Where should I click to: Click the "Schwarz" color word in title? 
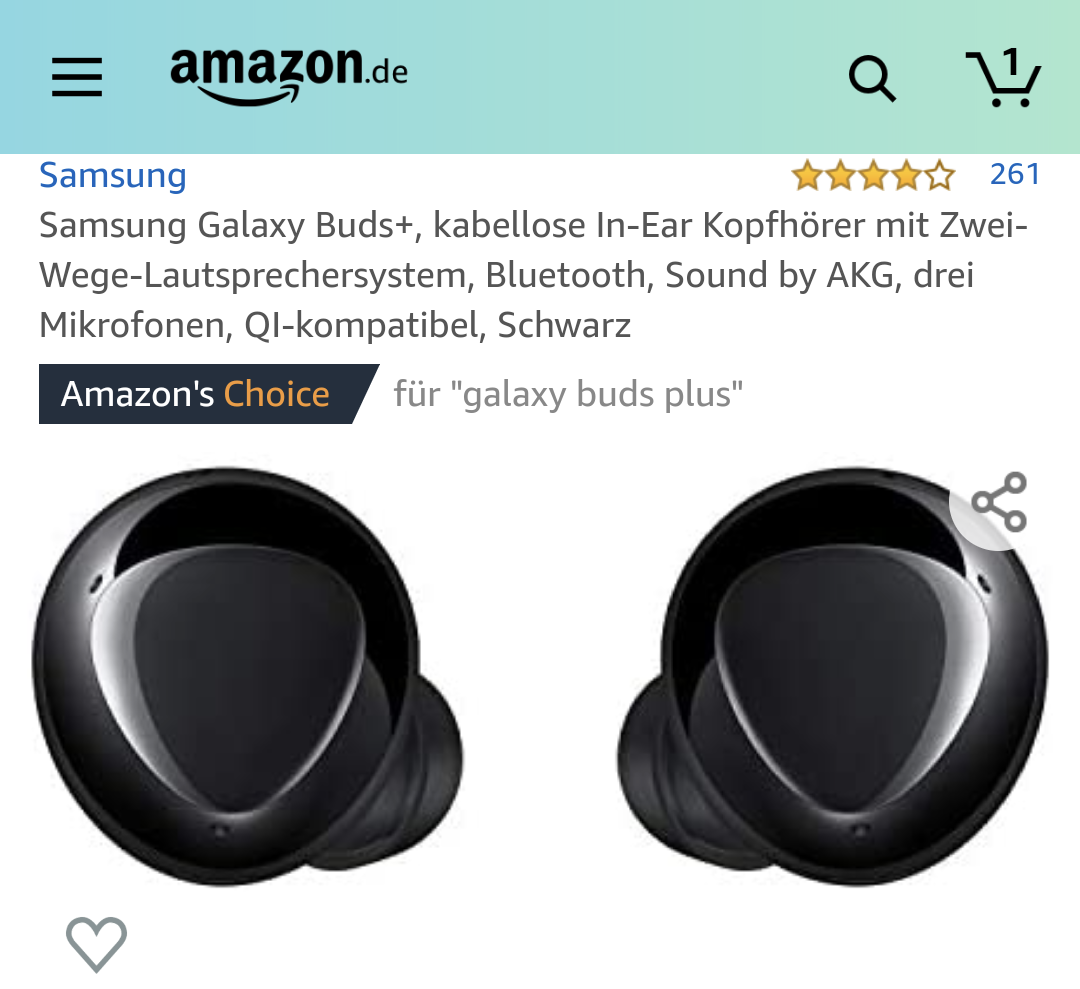click(564, 325)
